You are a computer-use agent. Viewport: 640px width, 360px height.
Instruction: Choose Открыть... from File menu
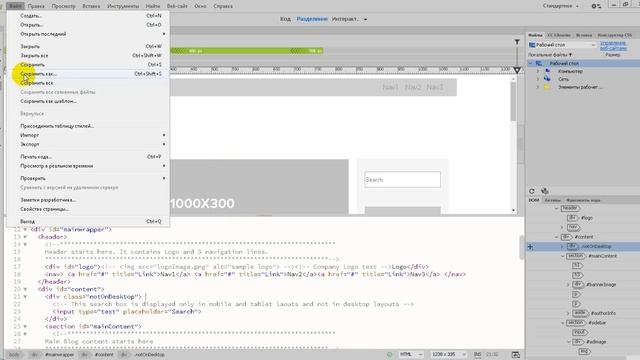pyautogui.click(x=88, y=25)
